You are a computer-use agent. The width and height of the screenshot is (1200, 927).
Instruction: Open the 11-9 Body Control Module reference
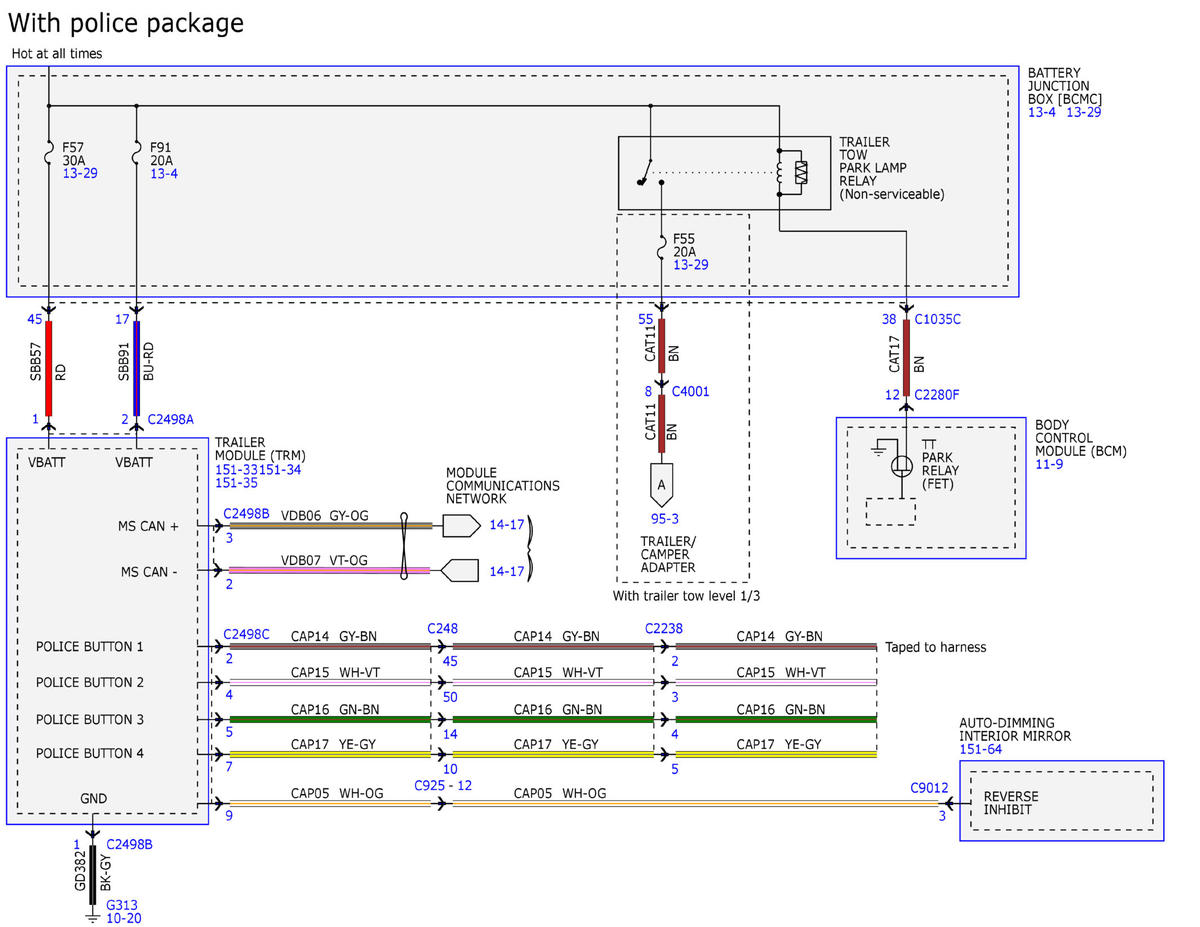pos(1048,464)
